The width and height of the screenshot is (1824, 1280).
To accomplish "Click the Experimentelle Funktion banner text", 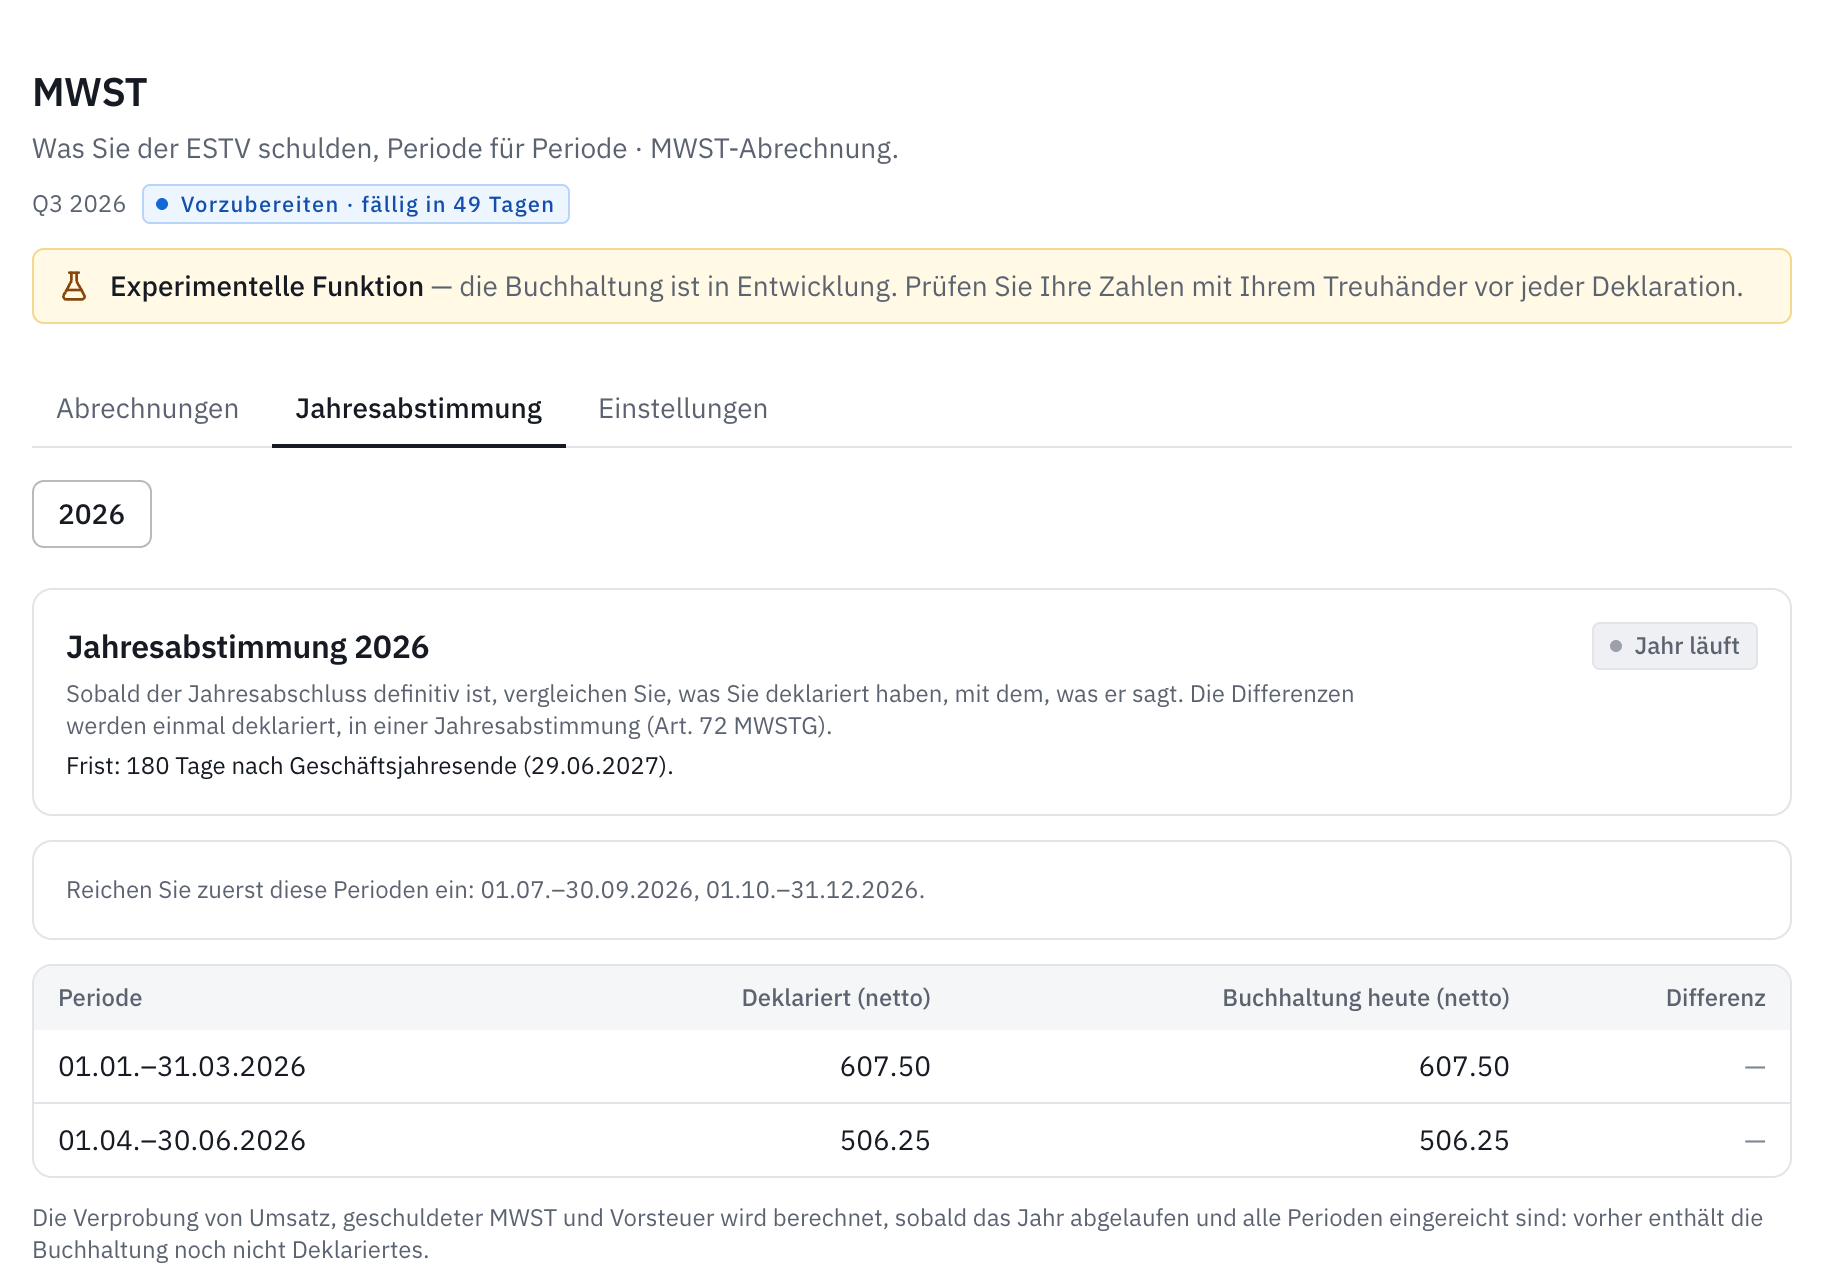I will click(x=926, y=287).
